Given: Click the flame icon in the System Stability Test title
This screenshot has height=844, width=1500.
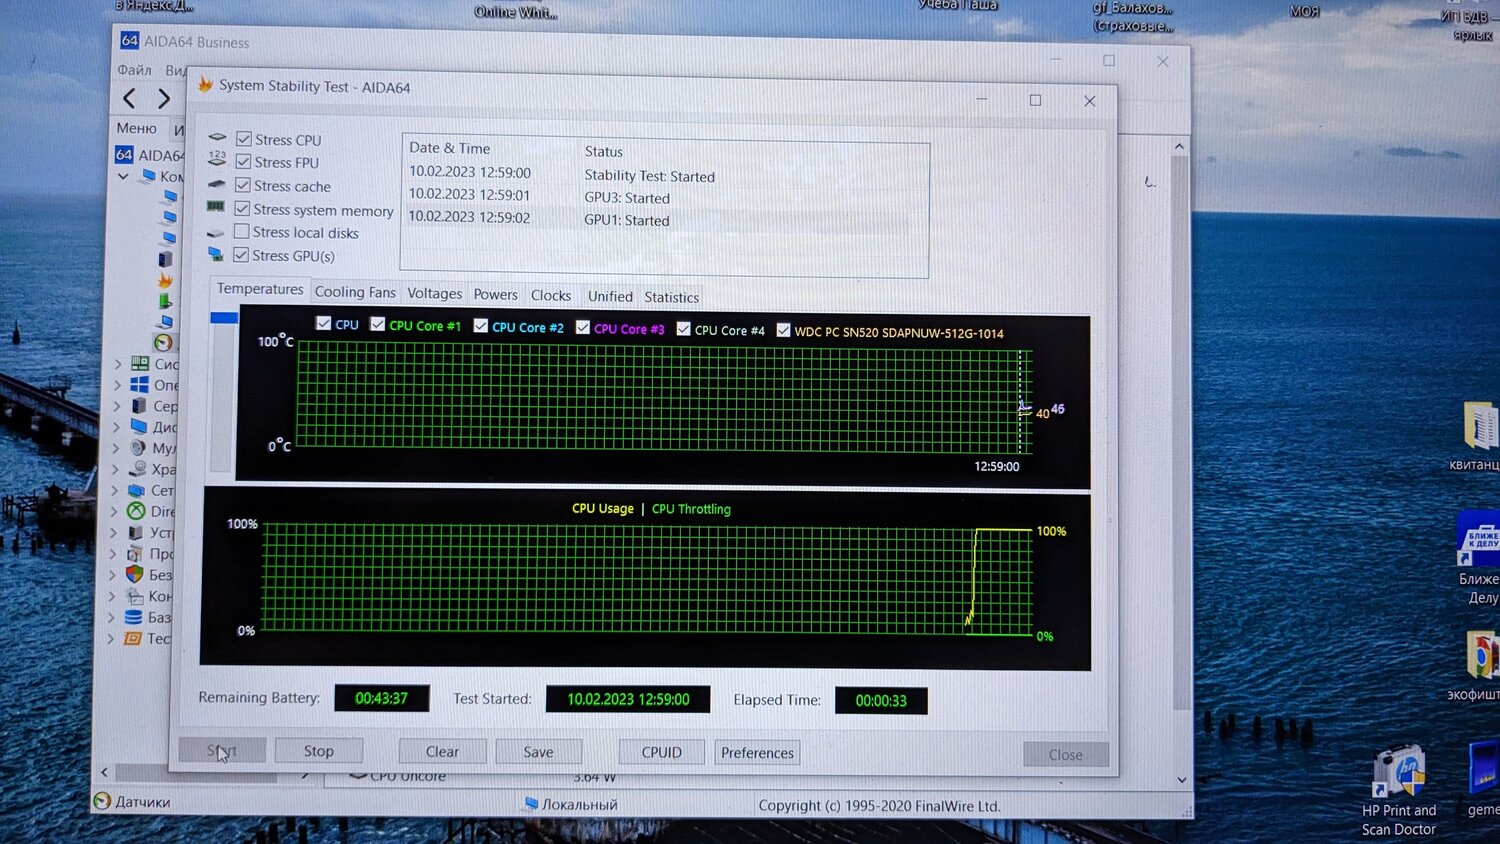Looking at the screenshot, I should click(205, 85).
